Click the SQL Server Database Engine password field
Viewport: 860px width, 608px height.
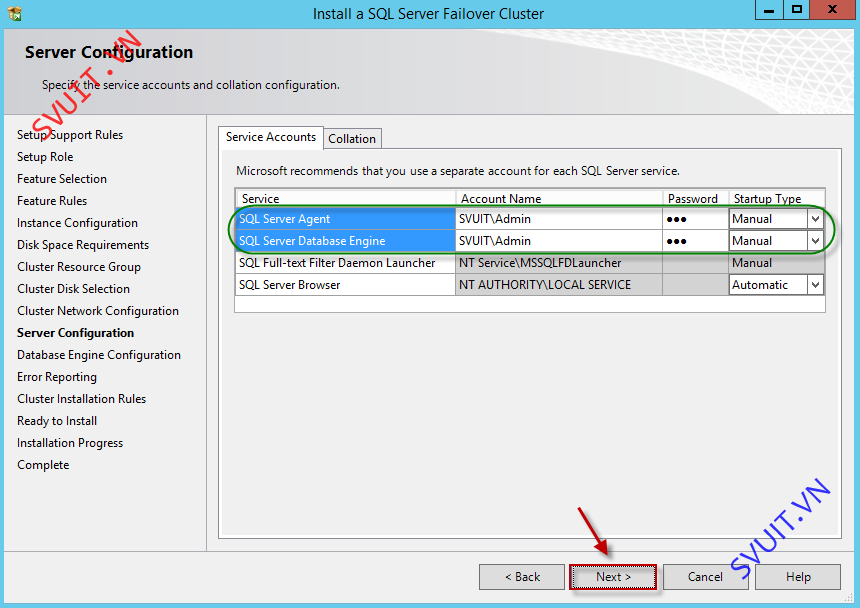click(x=695, y=241)
